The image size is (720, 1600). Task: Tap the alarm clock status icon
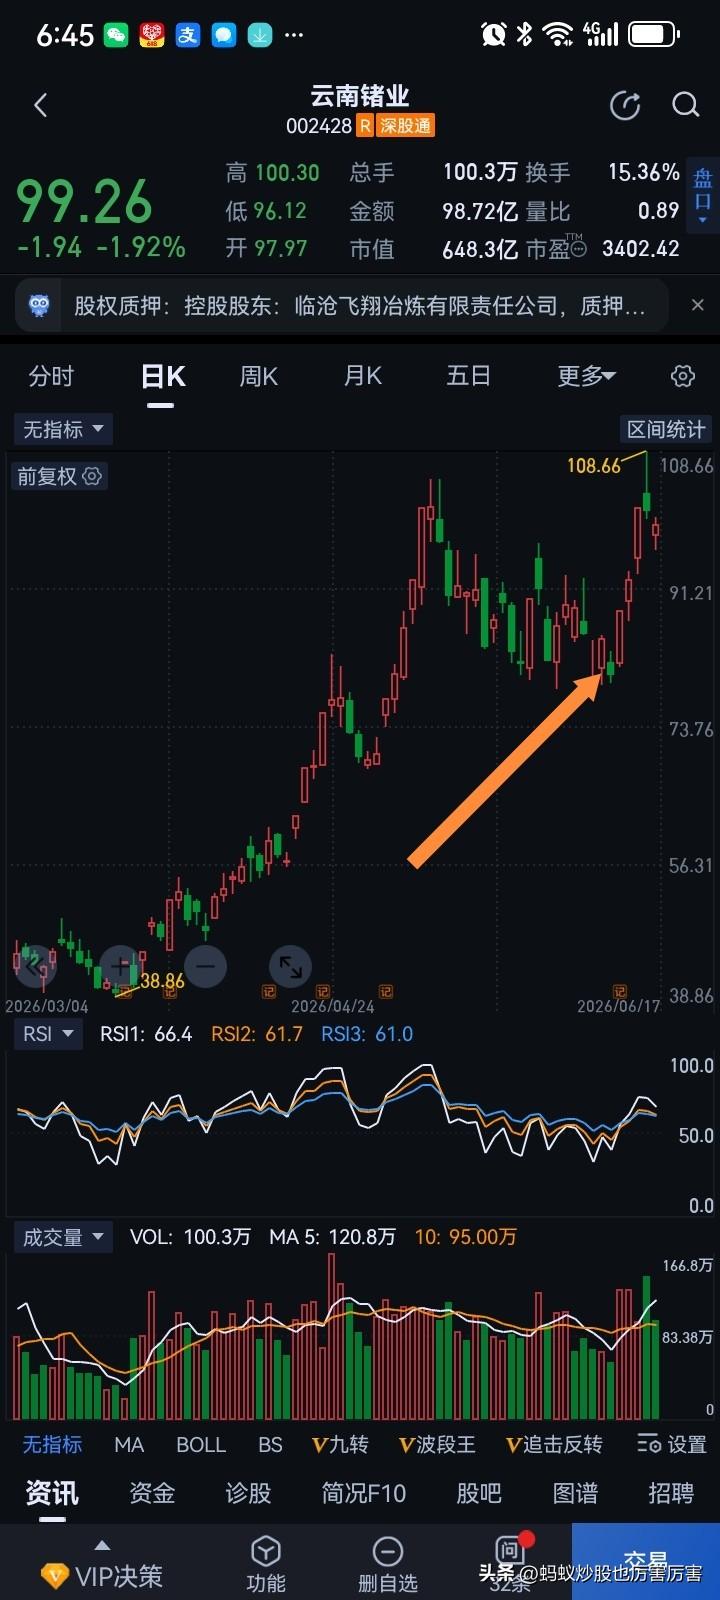(494, 35)
